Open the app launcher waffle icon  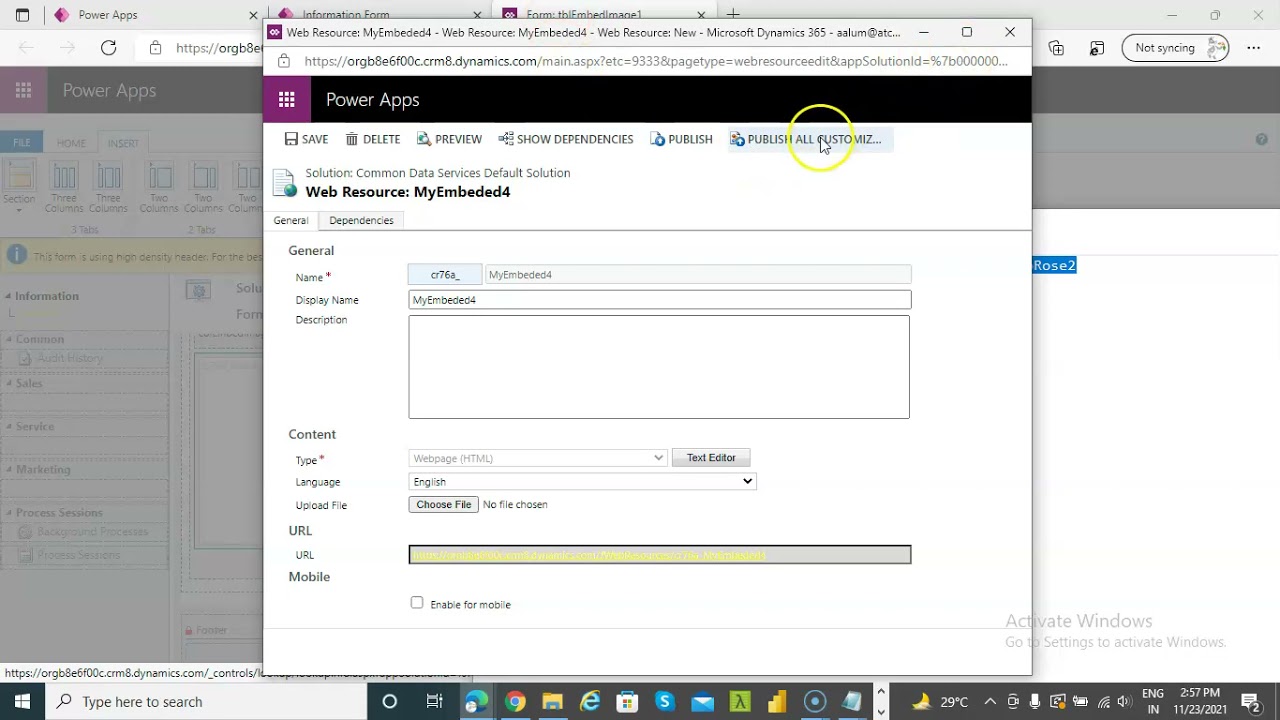pyautogui.click(x=287, y=99)
